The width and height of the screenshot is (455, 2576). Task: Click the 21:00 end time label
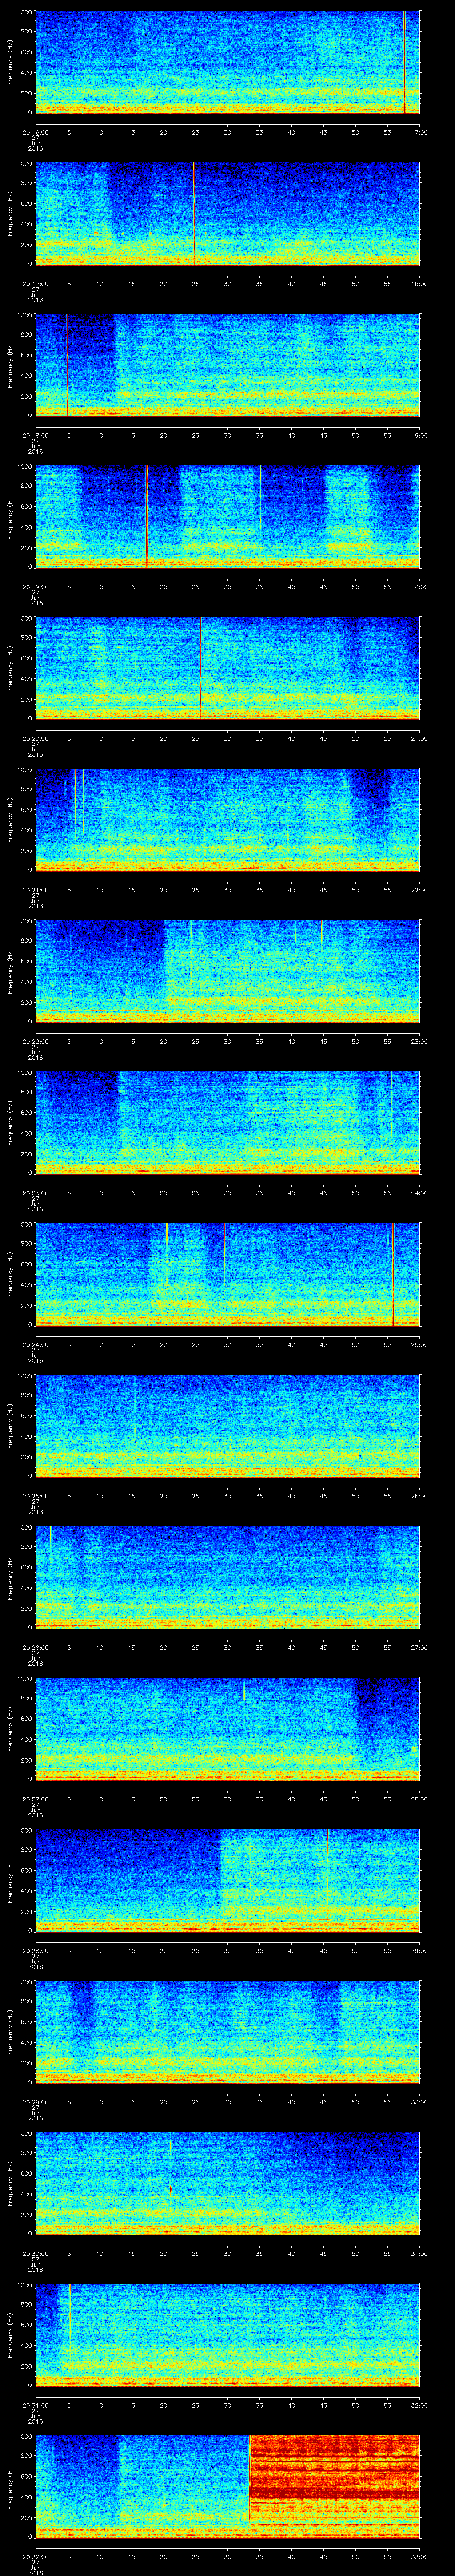click(419, 738)
